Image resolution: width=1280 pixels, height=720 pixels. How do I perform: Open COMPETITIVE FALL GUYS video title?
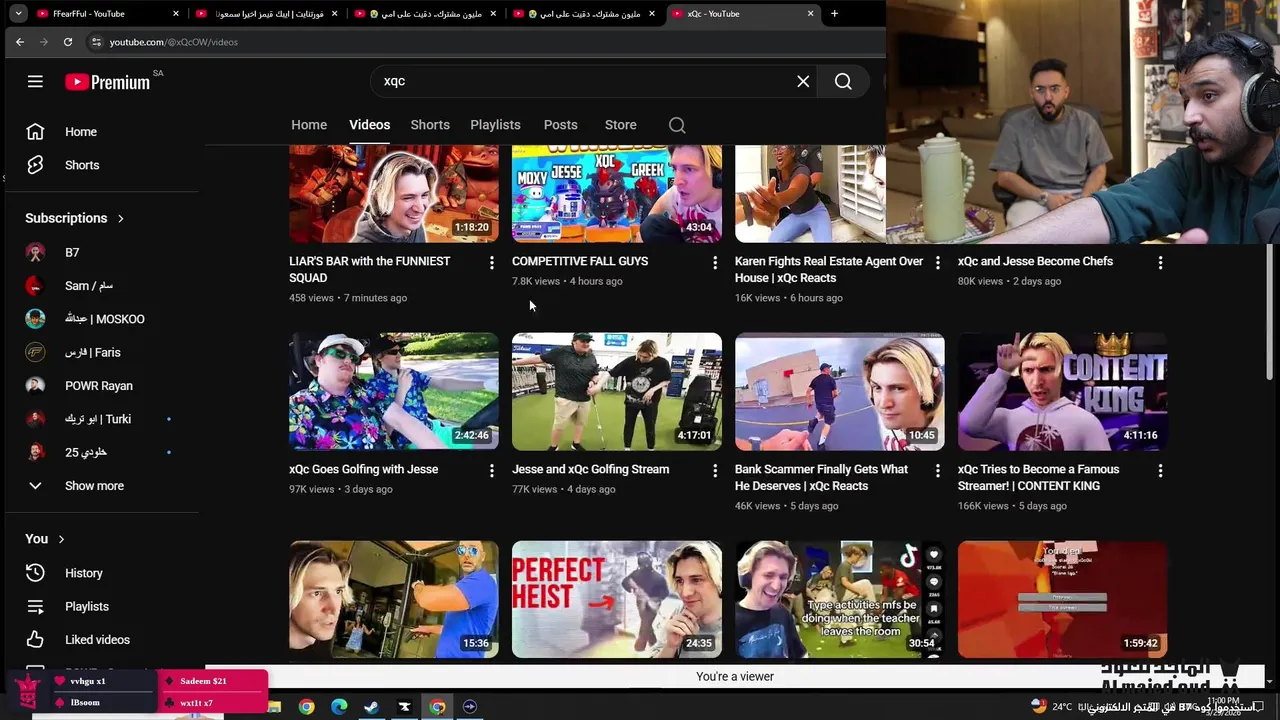coord(580,261)
